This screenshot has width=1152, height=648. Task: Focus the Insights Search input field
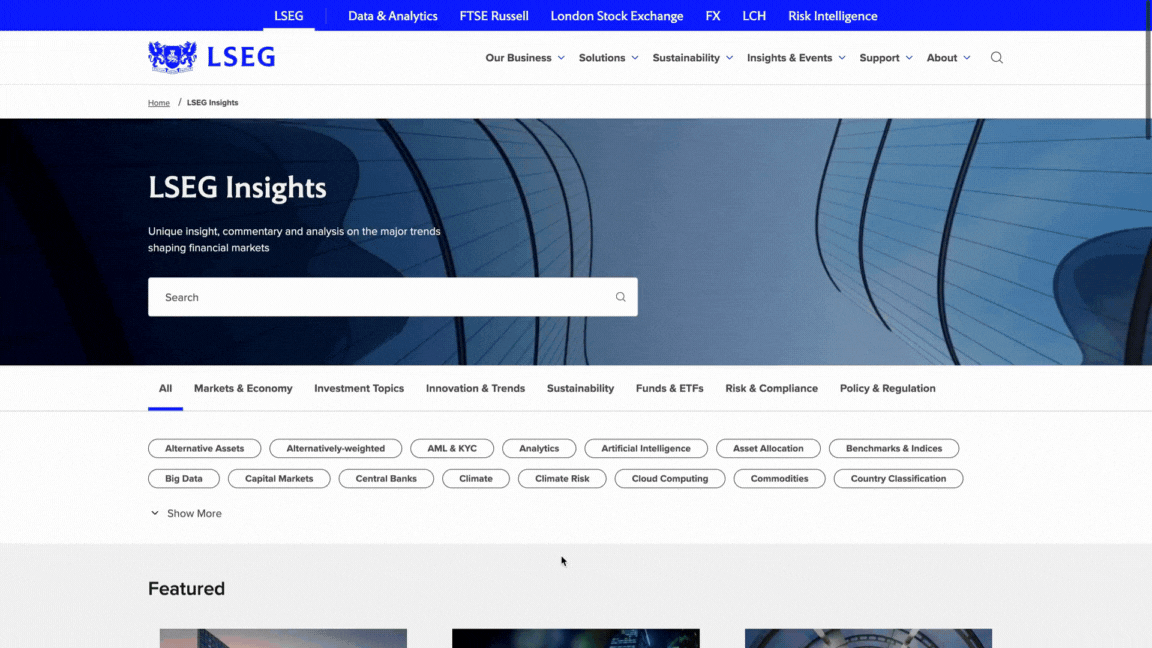[392, 297]
